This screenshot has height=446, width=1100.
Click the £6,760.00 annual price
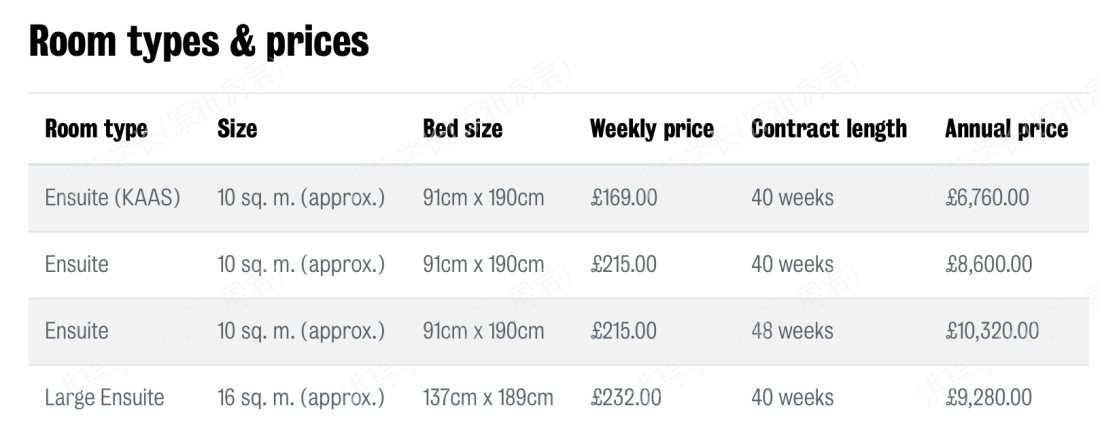tap(987, 198)
